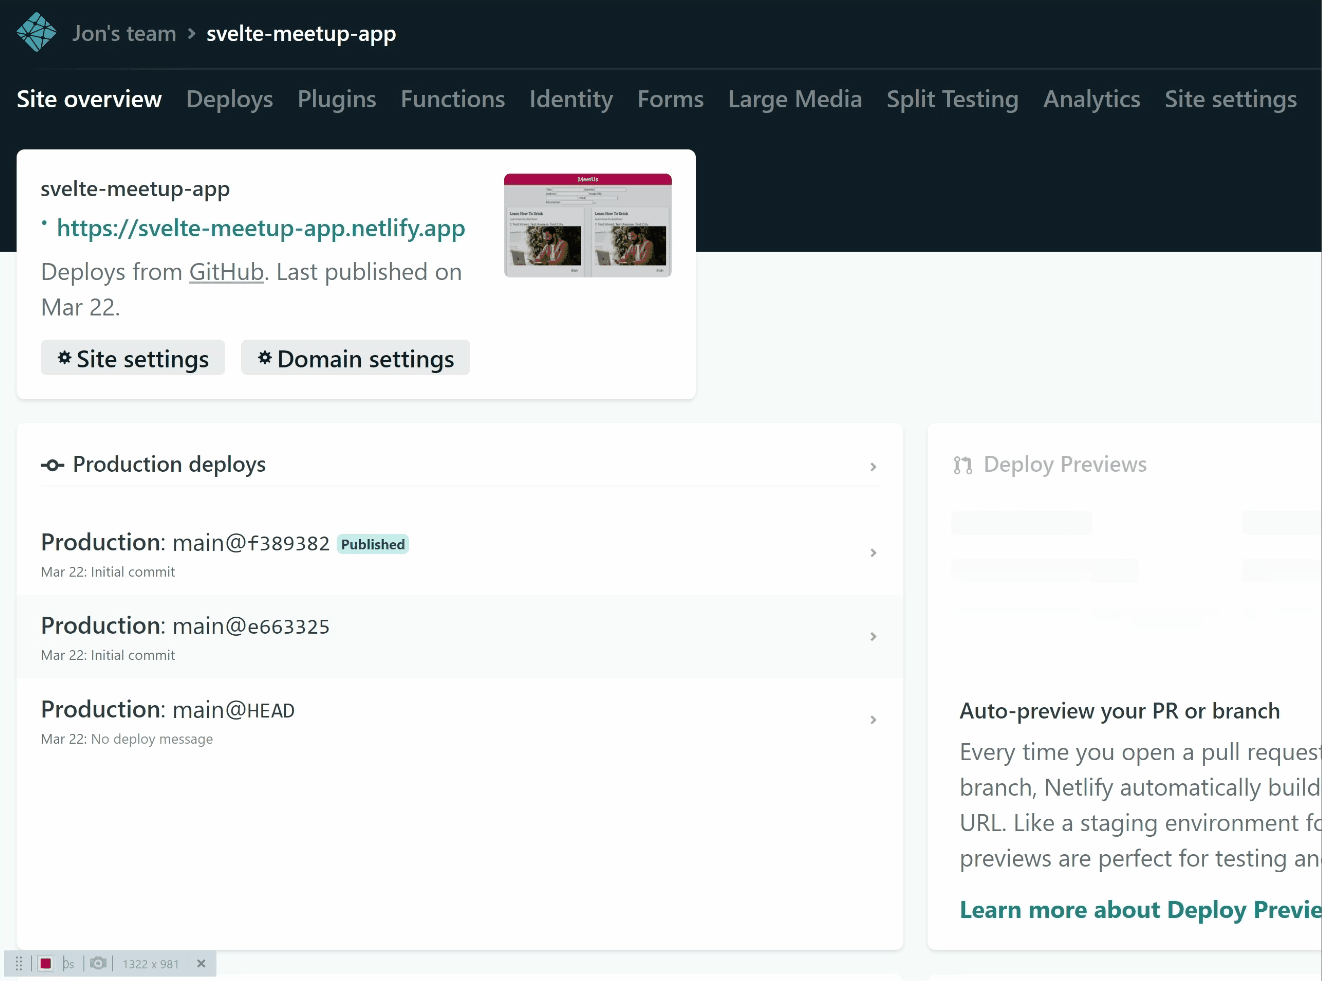
Task: Expand chevron for main@e663325 deploy
Action: pyautogui.click(x=873, y=637)
